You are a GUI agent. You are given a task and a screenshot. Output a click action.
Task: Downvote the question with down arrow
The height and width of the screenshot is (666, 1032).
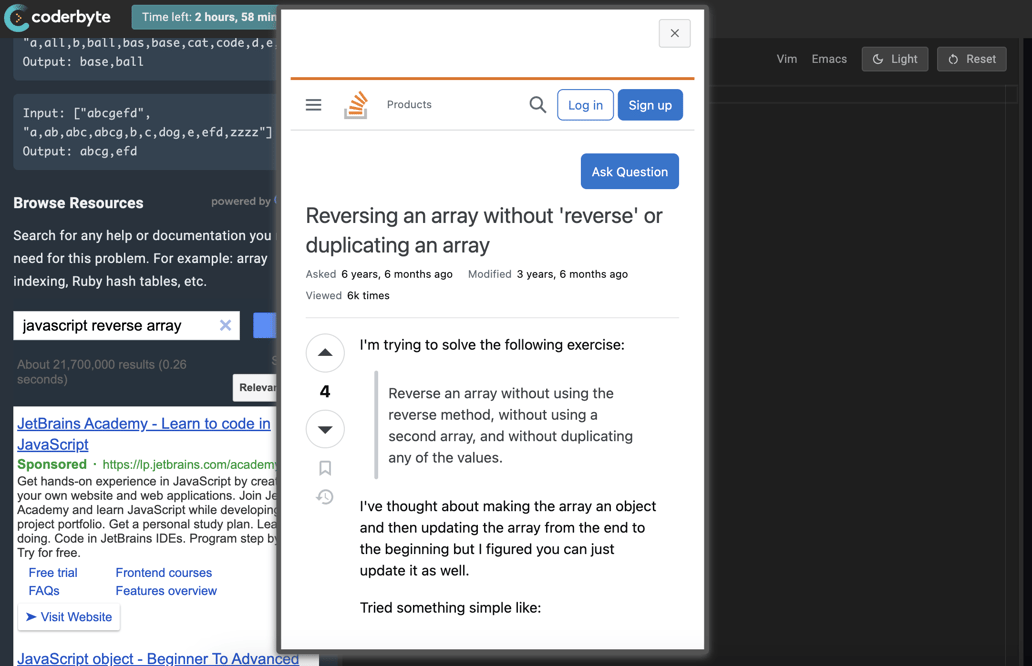(325, 429)
